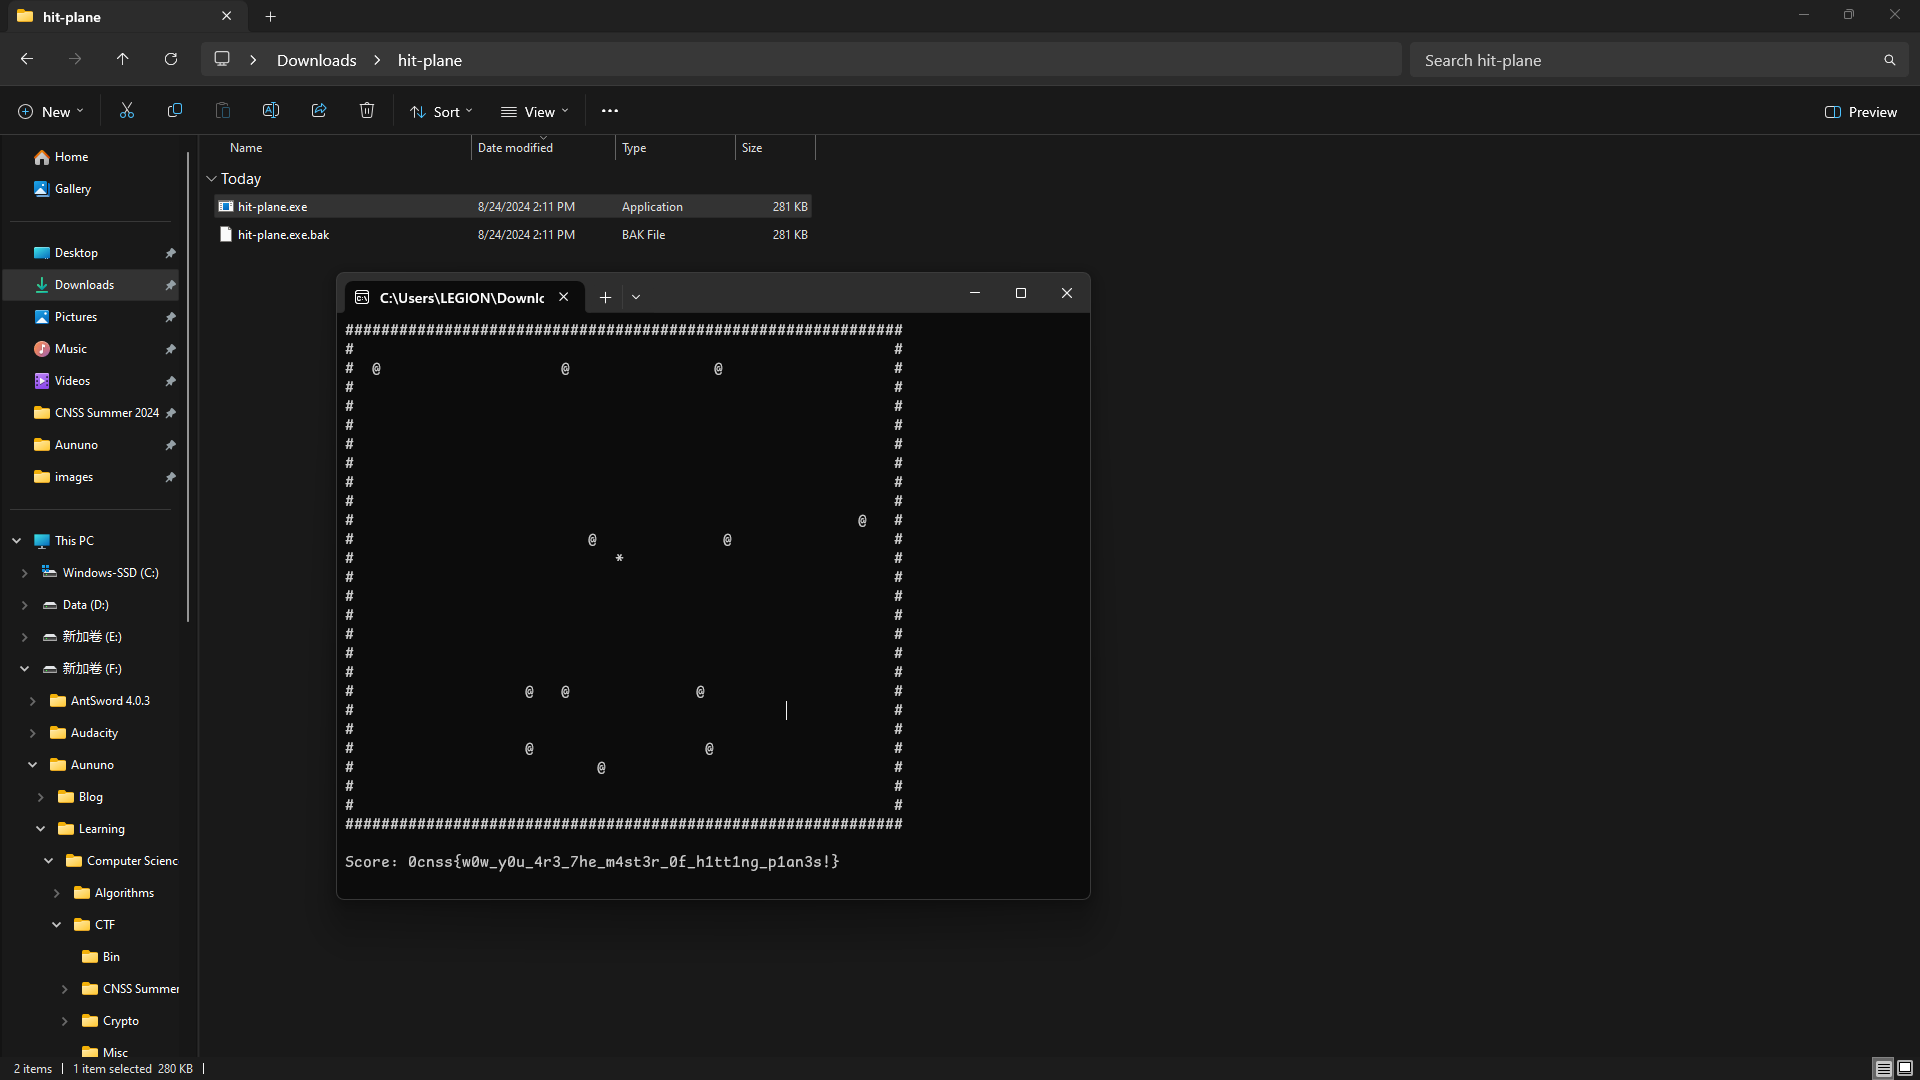
Task: Click hit-plane in the breadcrumb
Action: 430,60
